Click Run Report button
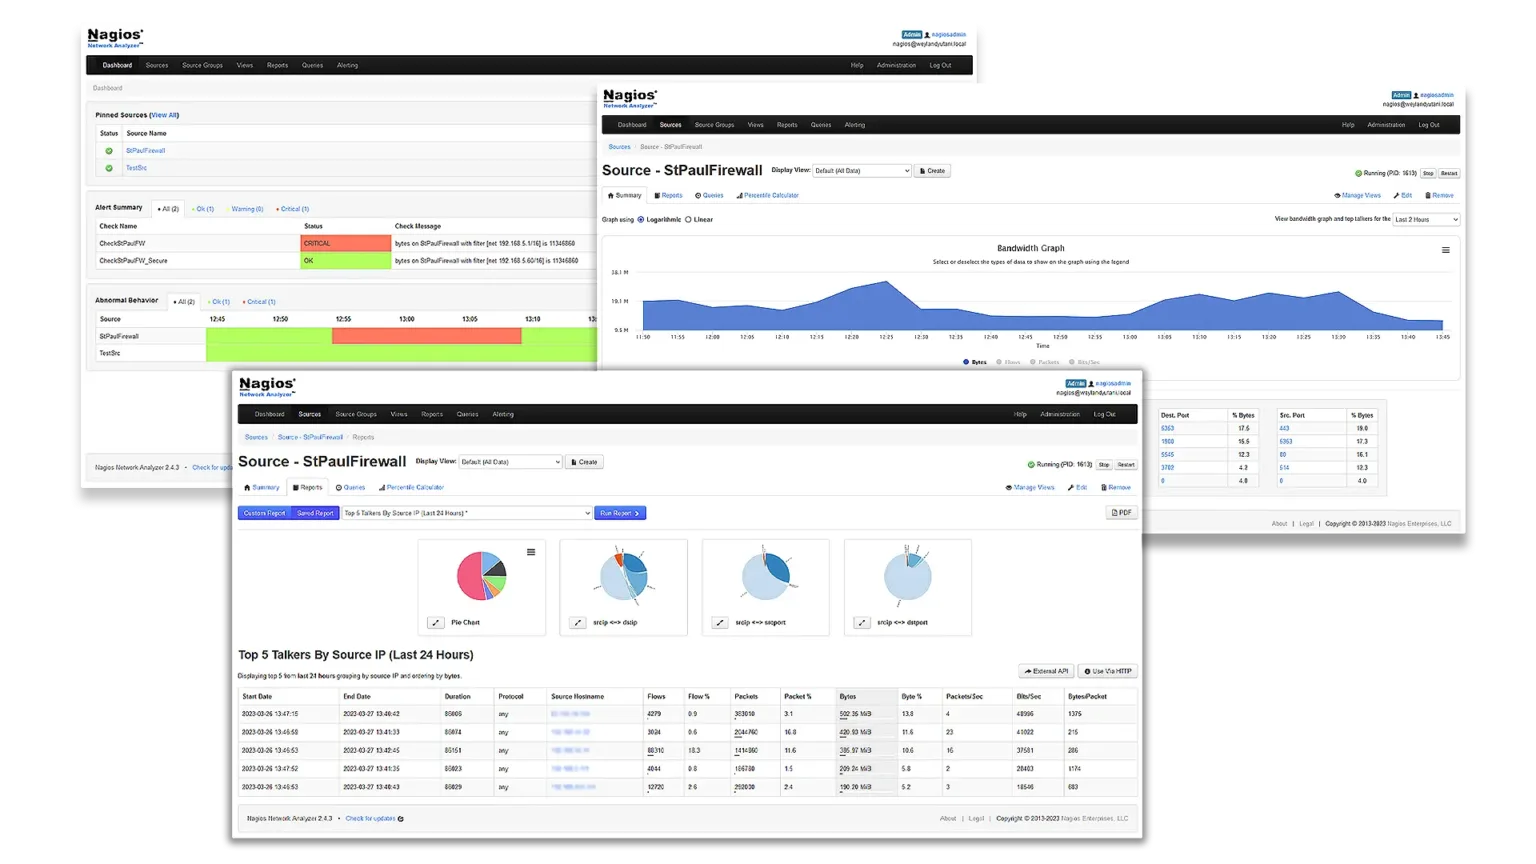The image size is (1536, 864). [x=620, y=513]
